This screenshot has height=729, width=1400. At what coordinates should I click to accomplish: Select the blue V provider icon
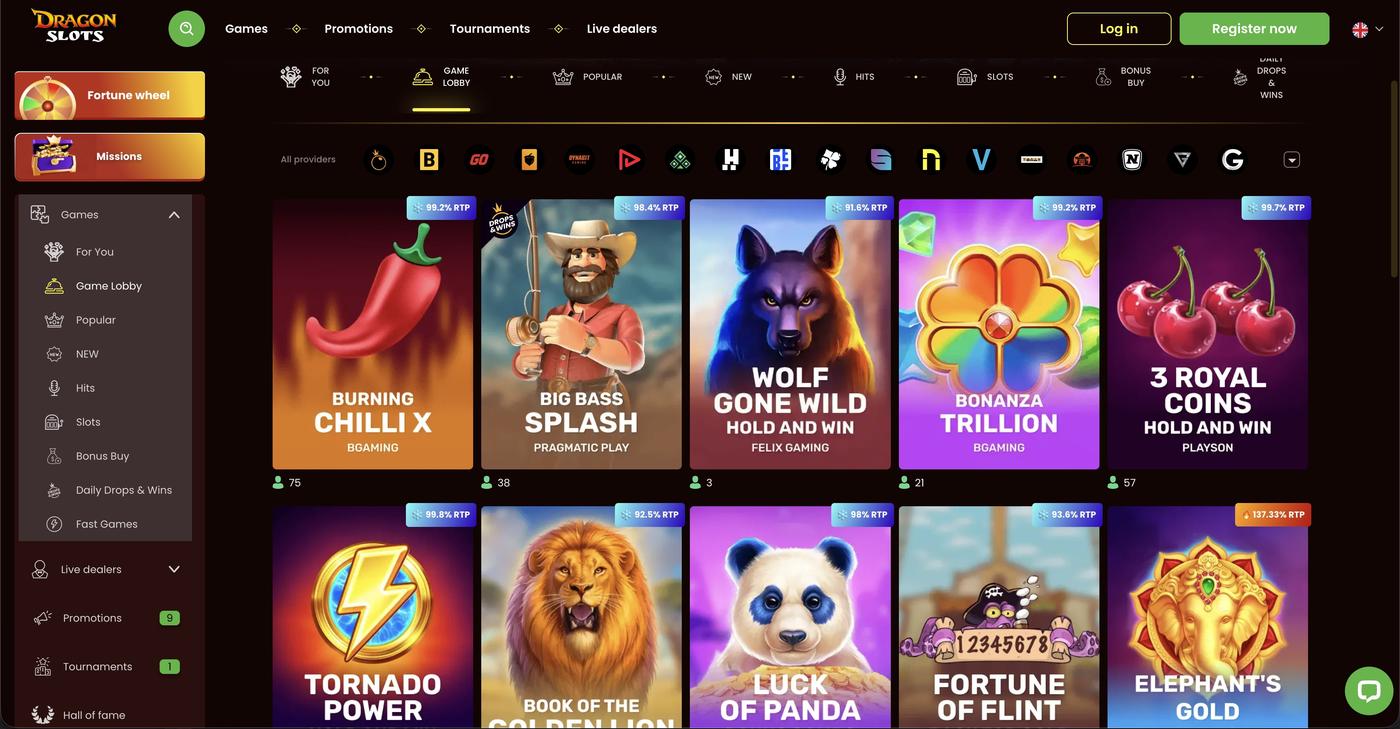[x=981, y=159]
